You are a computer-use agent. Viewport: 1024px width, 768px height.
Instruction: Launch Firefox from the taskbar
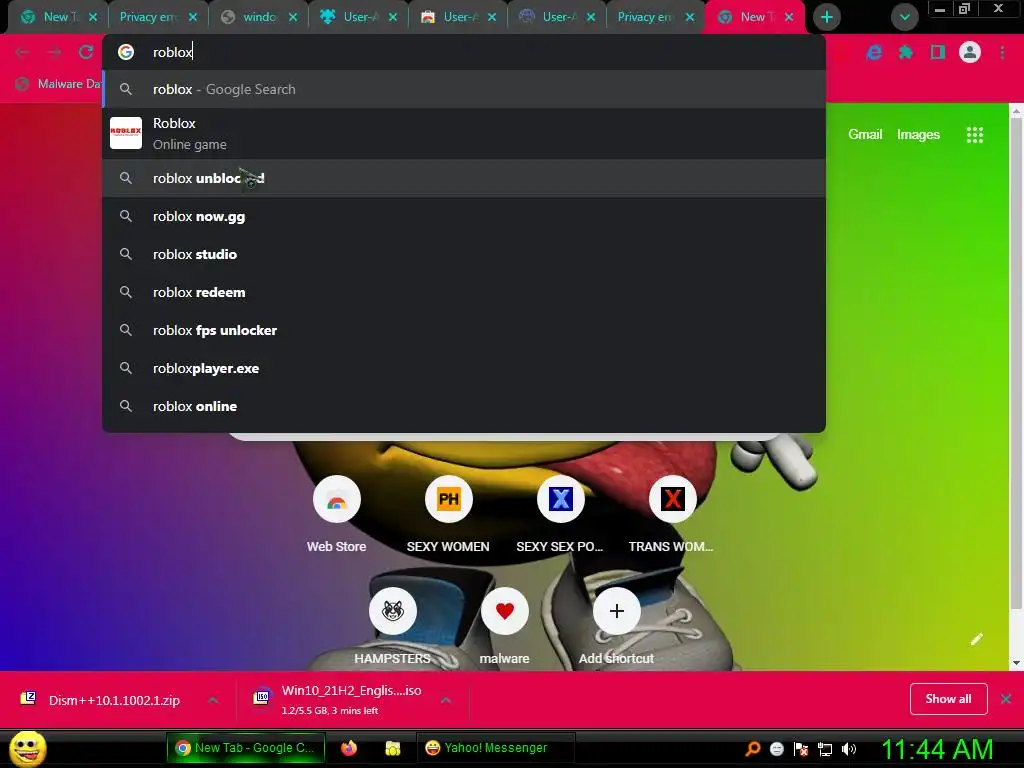(349, 748)
